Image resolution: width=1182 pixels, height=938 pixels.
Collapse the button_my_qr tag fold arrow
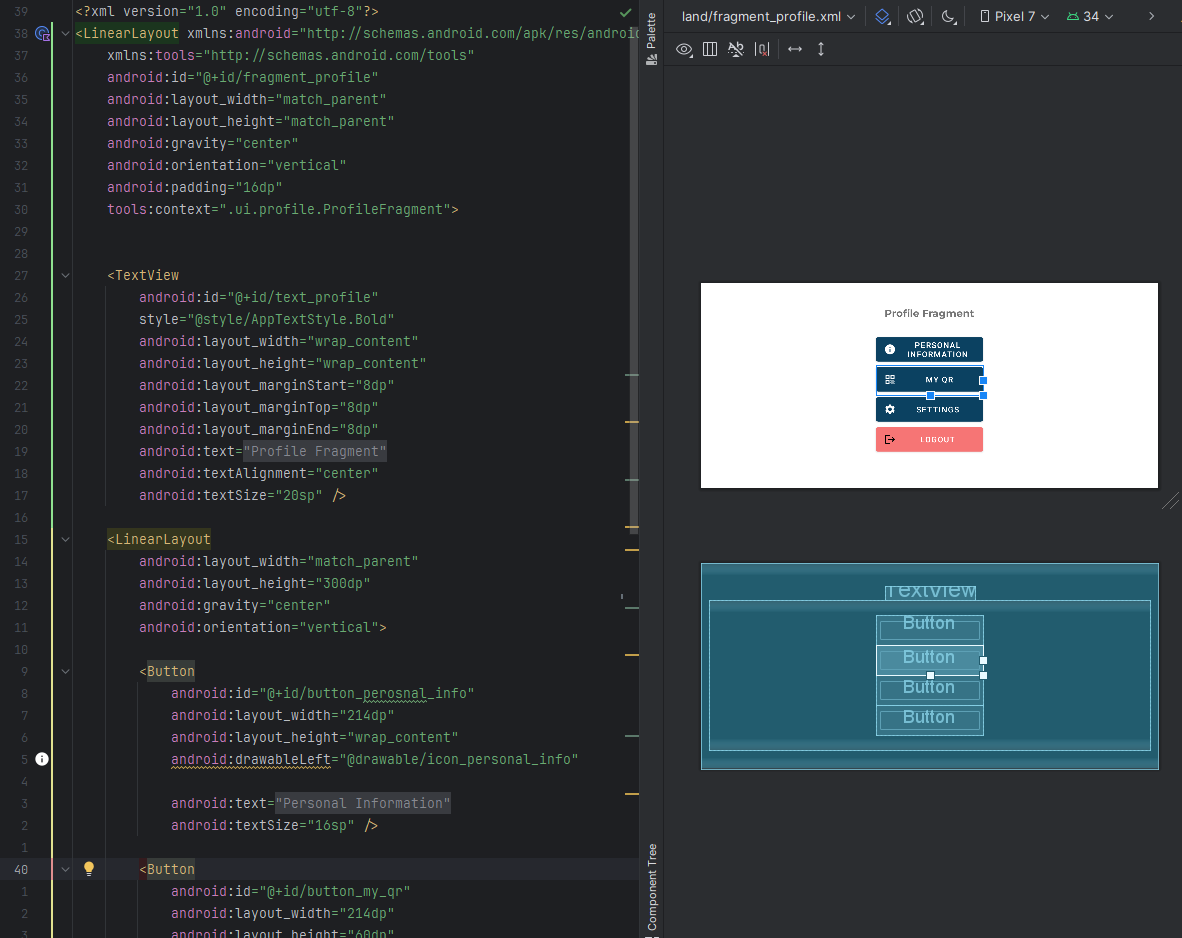click(66, 869)
